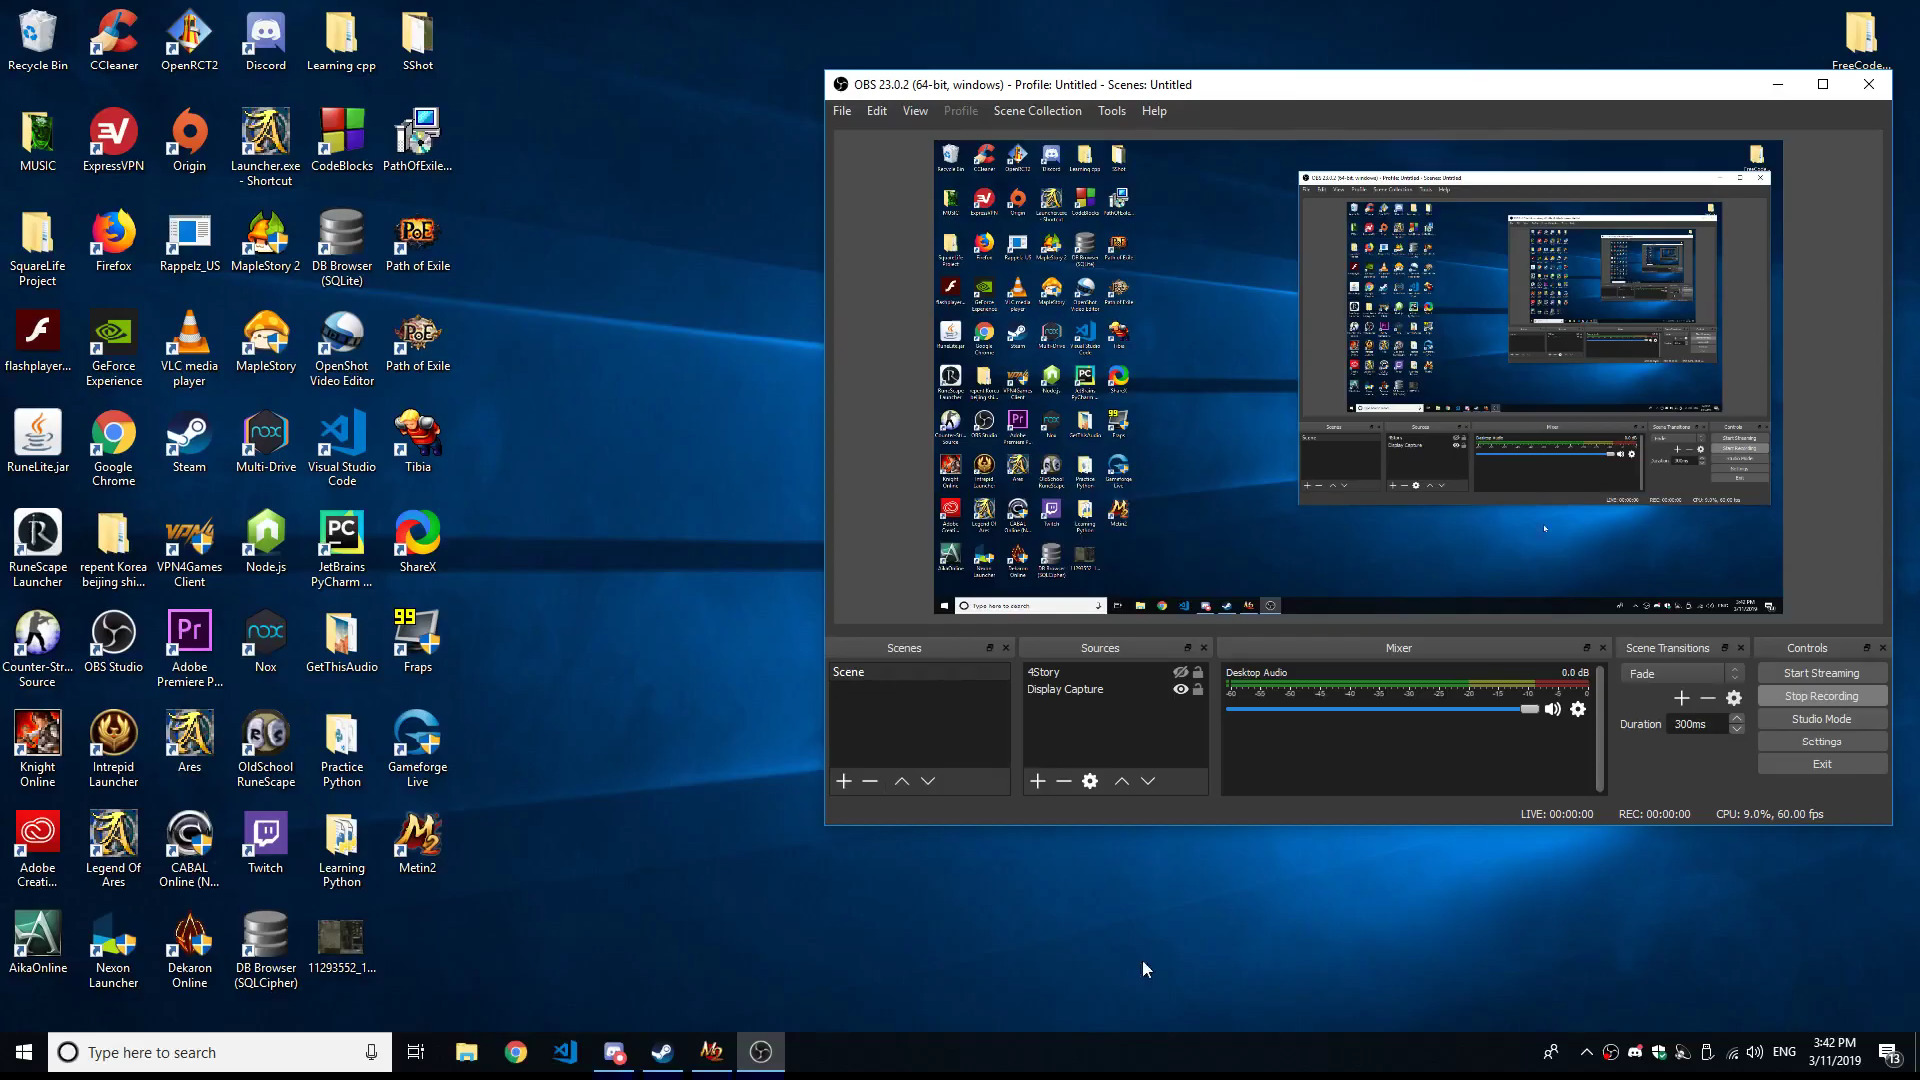
Task: Open the Fade transition dropdown
Action: [x=1682, y=674]
